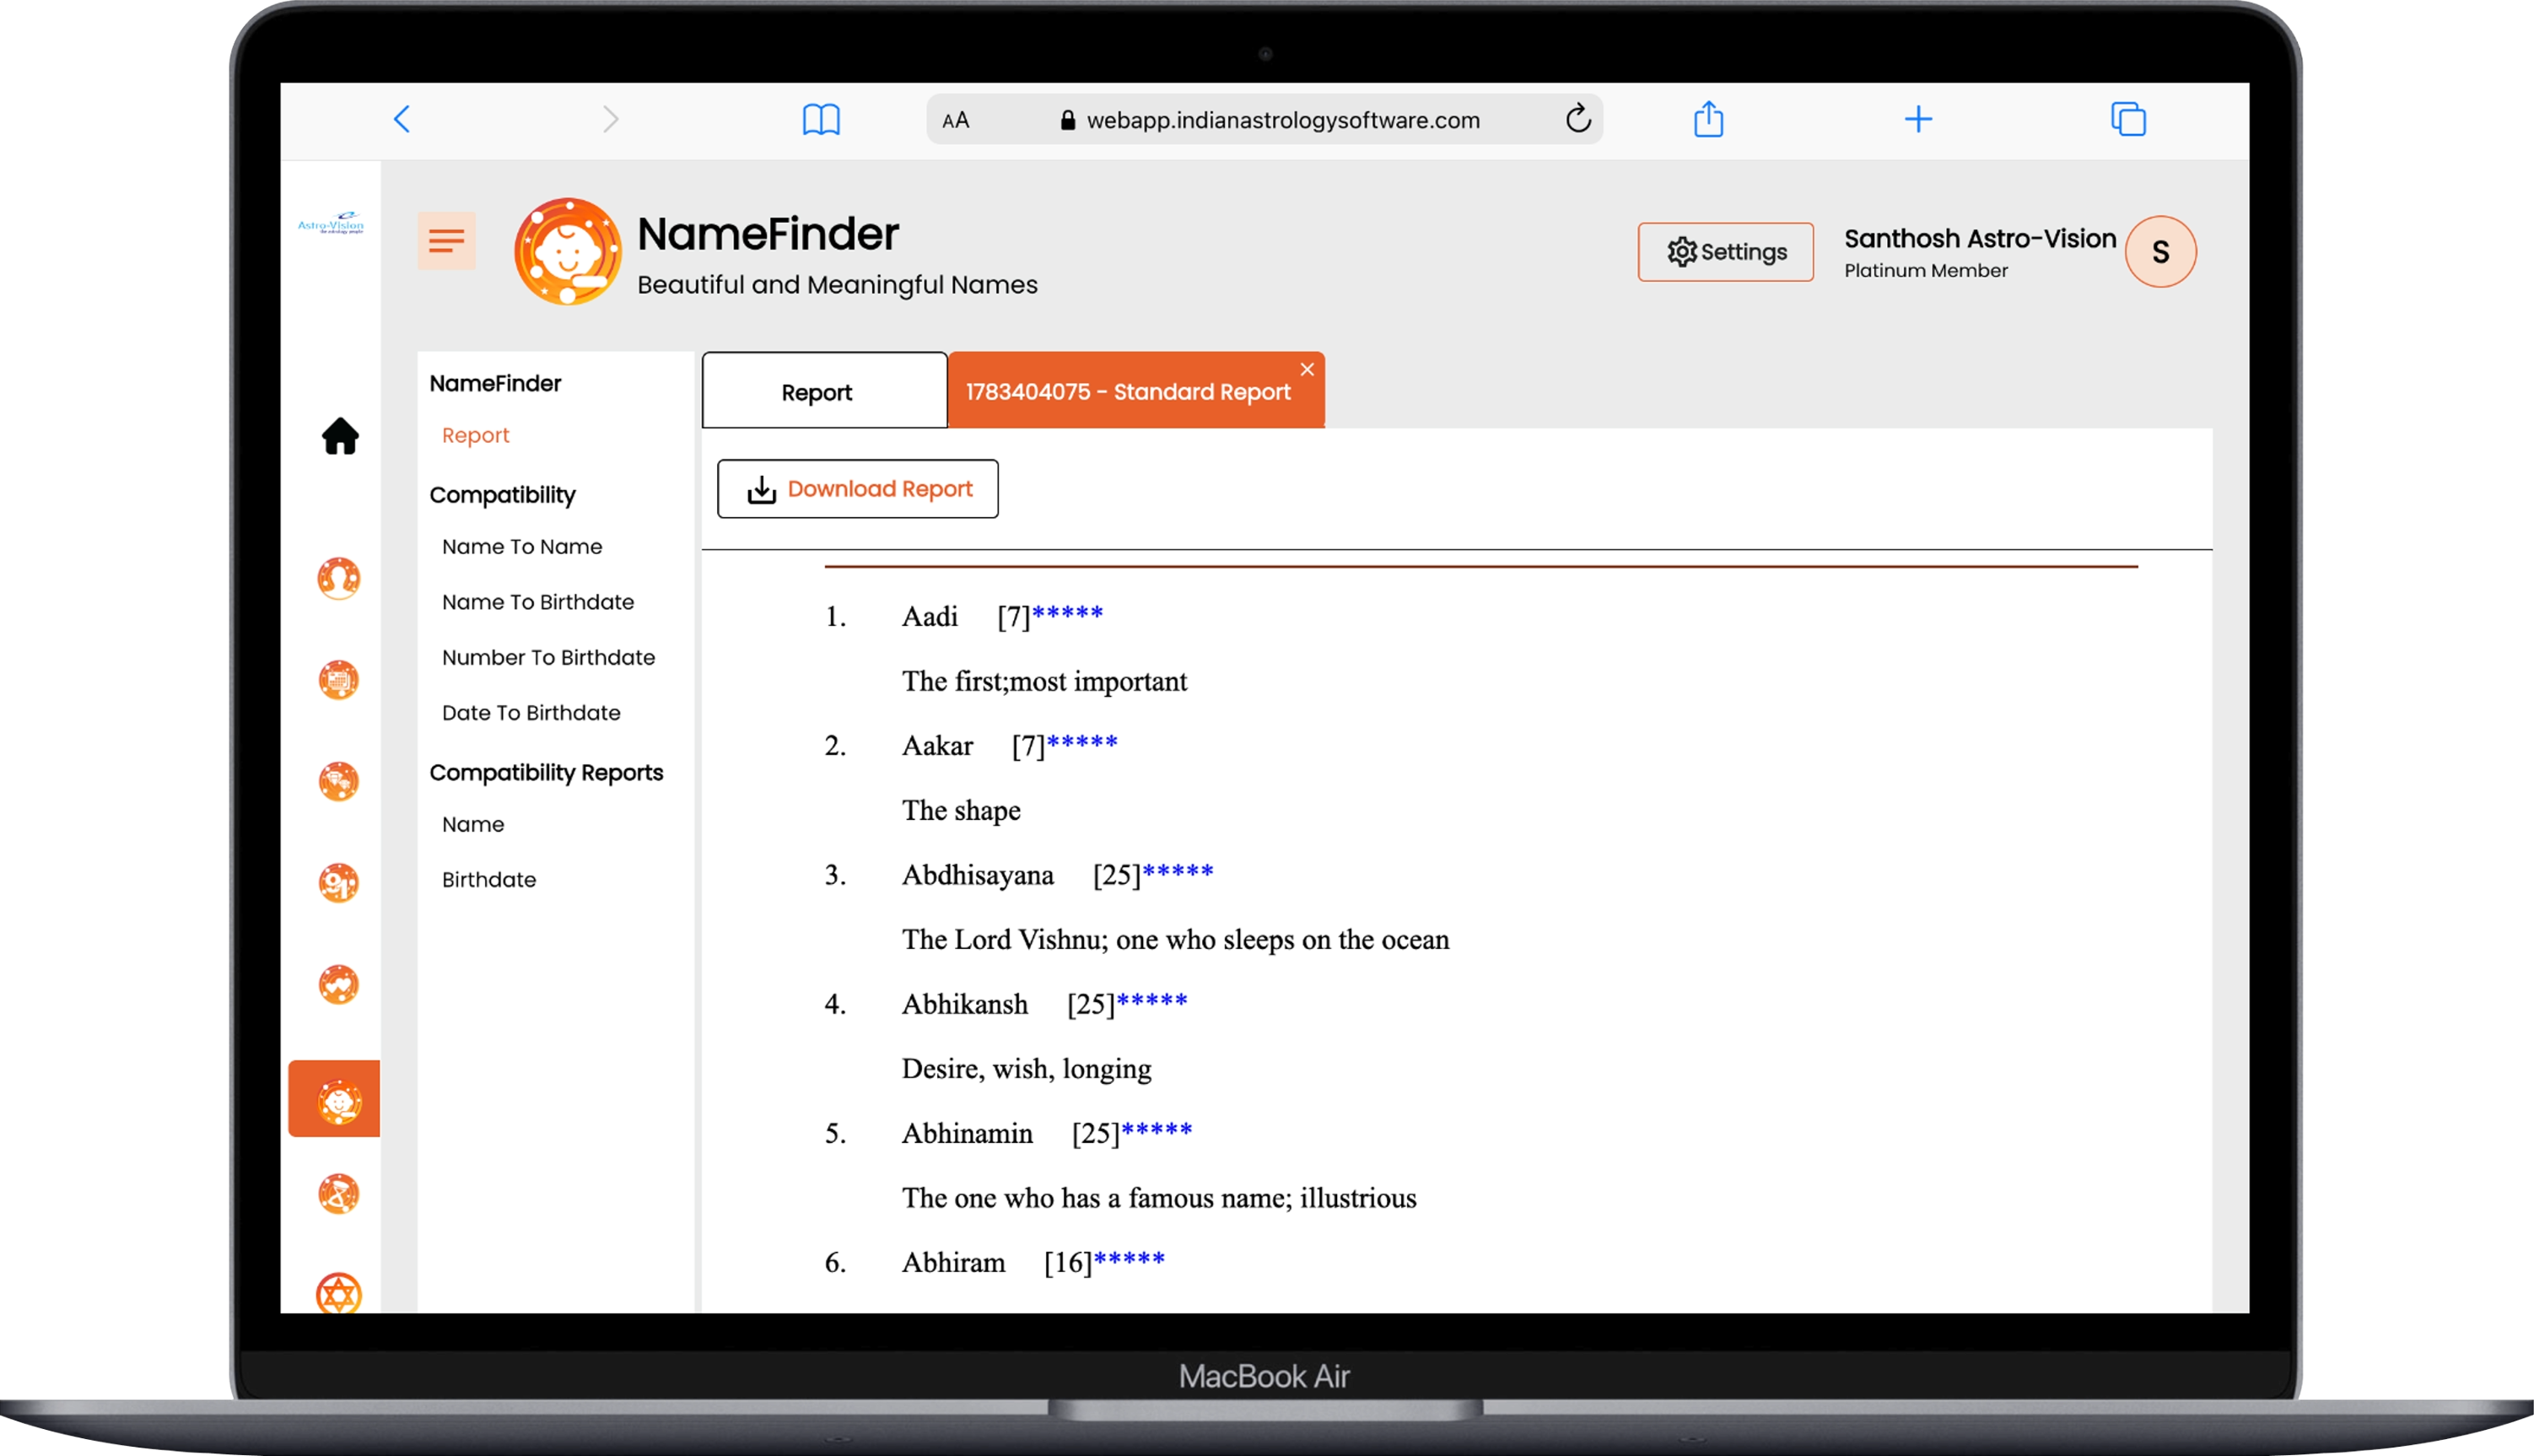Image resolution: width=2534 pixels, height=1456 pixels.
Task: Toggle the hamburger menu button
Action: (x=446, y=240)
